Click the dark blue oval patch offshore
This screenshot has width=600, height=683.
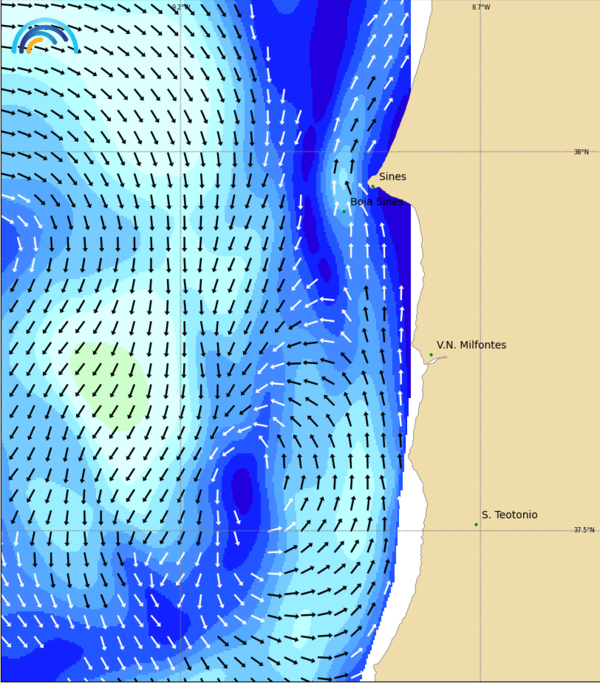(x=242, y=488)
